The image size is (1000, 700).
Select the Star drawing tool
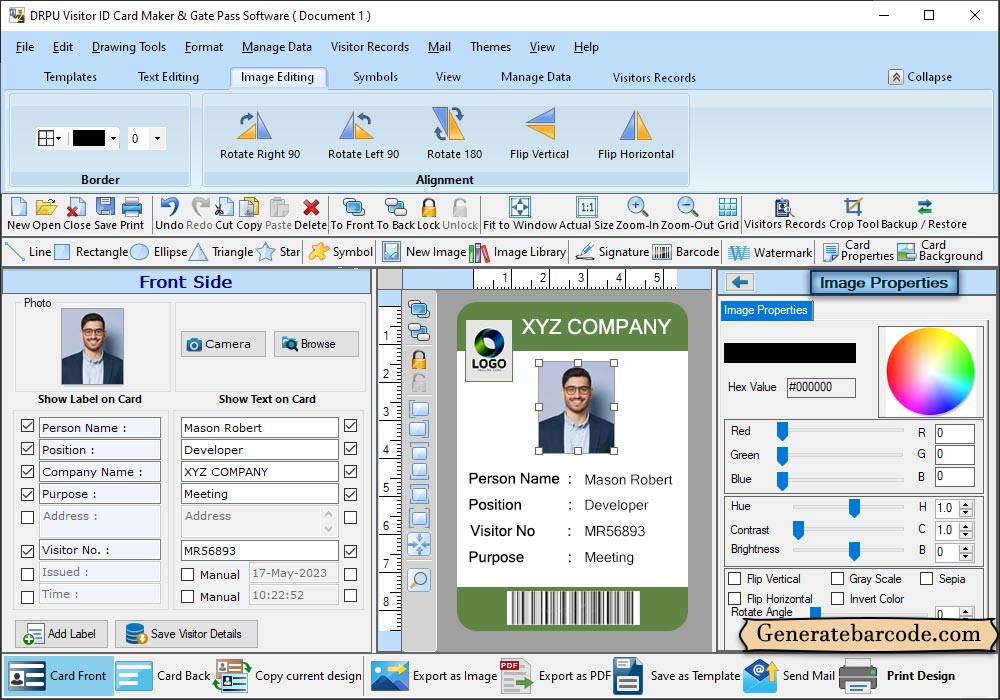tap(279, 252)
